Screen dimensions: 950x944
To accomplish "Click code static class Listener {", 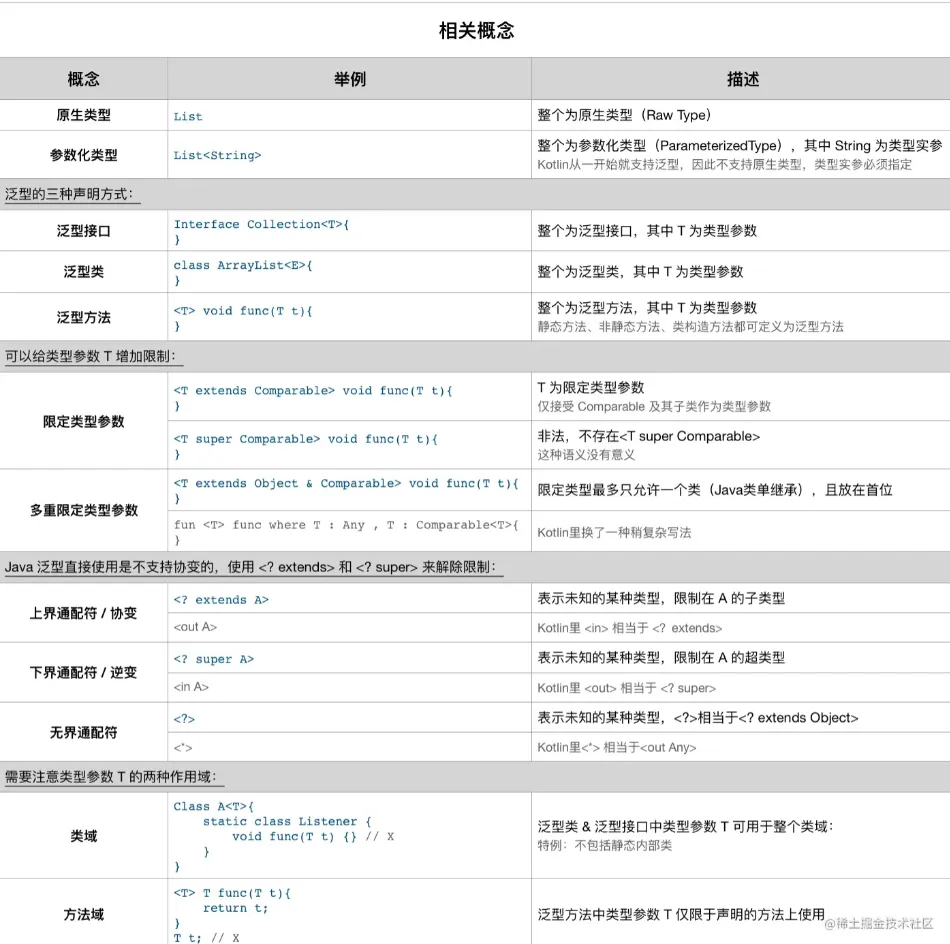I will coord(287,822).
